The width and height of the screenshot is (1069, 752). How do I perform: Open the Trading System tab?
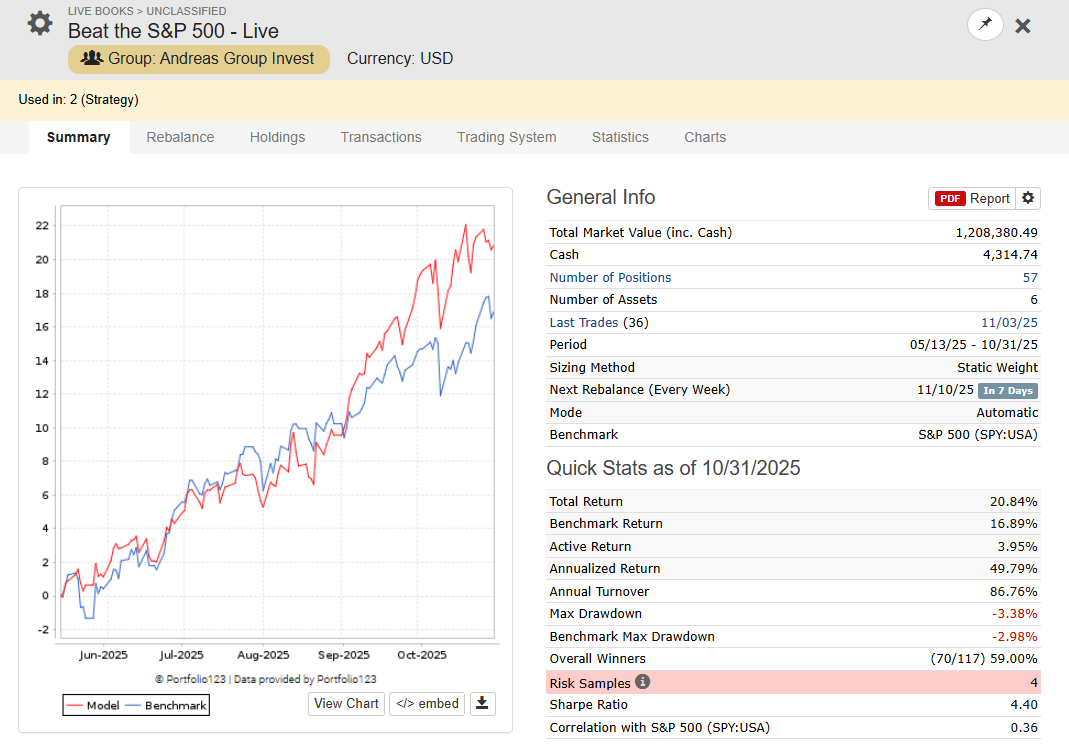pyautogui.click(x=507, y=137)
